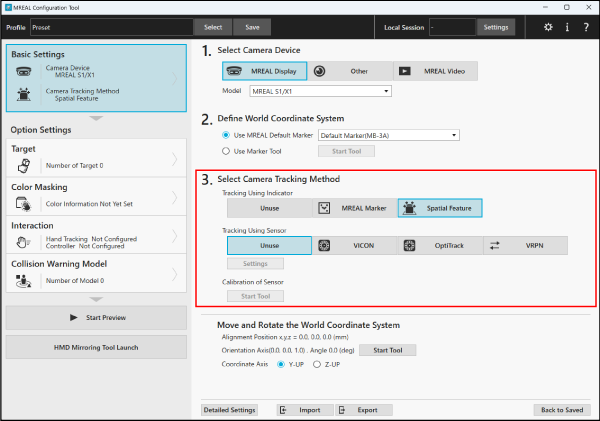Click the Camera Tracking Method icon in Basic Settings
600x421 pixels.
[24, 94]
